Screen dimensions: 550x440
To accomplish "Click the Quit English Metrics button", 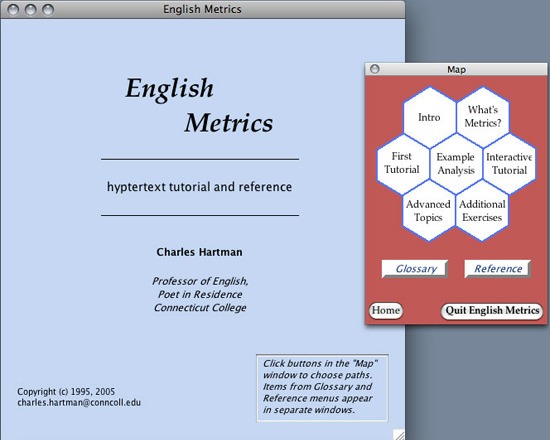I will 492,311.
